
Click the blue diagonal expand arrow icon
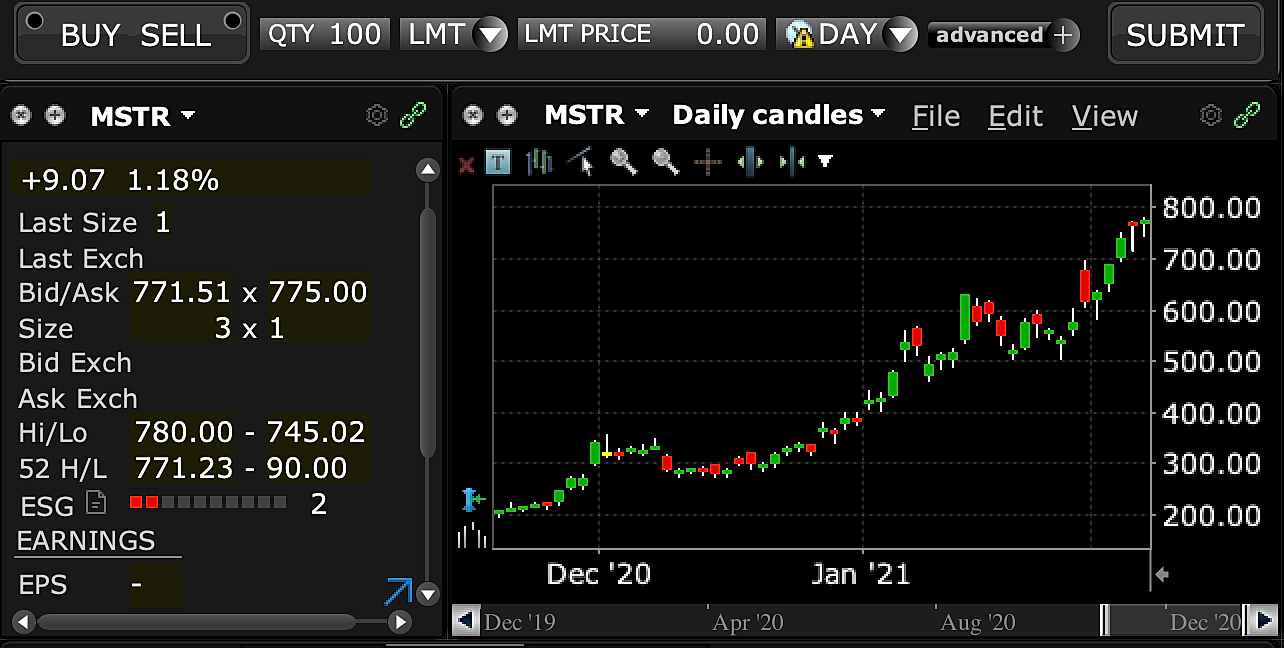pos(398,591)
